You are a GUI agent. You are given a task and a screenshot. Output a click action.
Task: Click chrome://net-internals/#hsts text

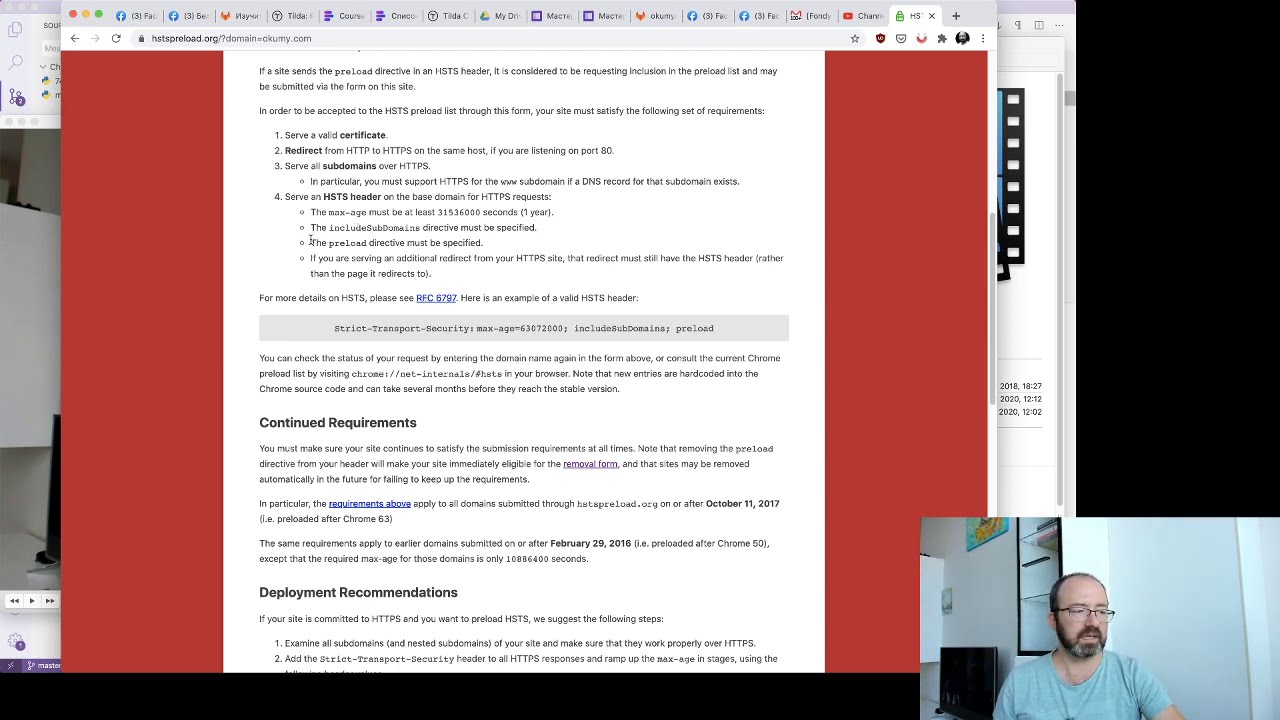pyautogui.click(x=427, y=374)
